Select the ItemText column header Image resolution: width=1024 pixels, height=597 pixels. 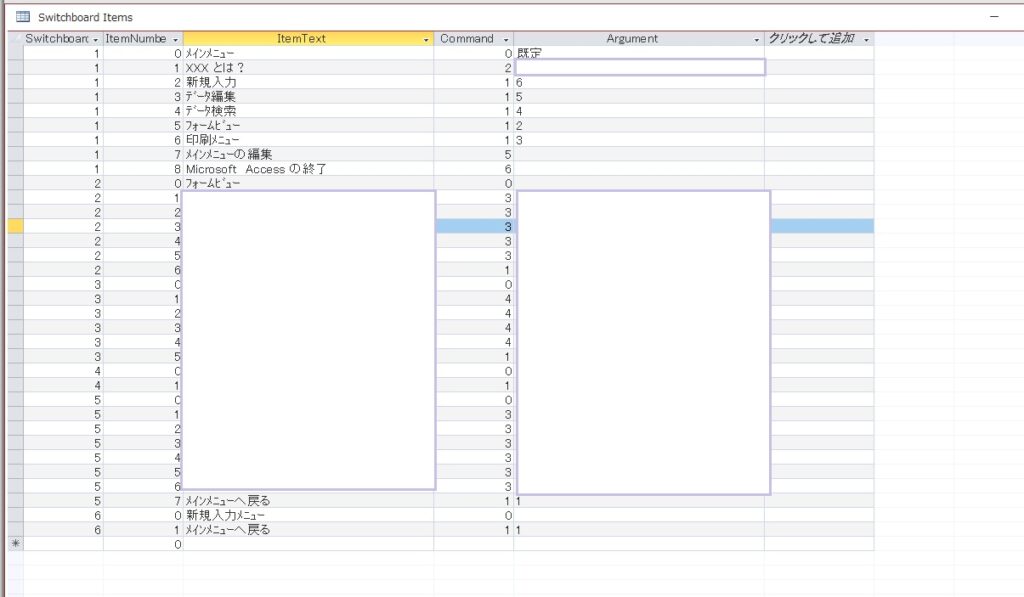pos(301,39)
